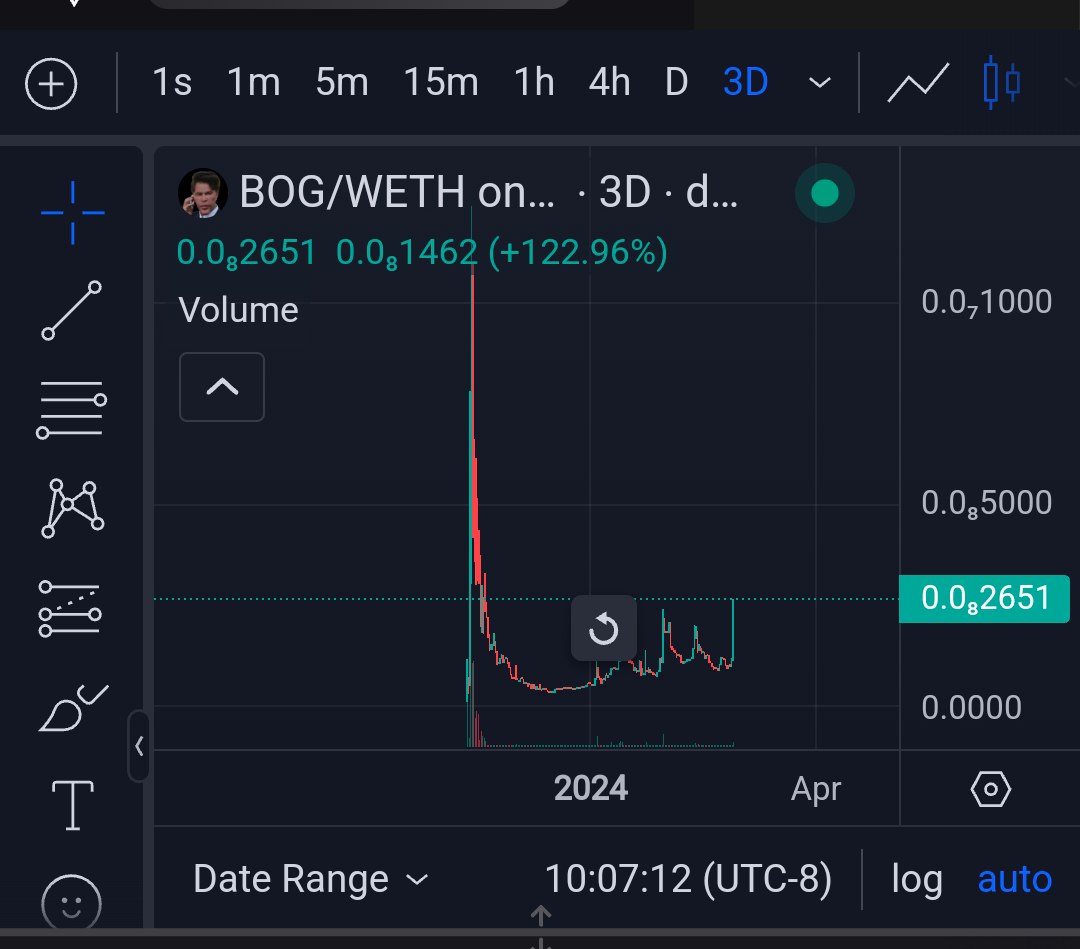Image resolution: width=1080 pixels, height=949 pixels.
Task: Select the 1m timeframe
Action: (x=253, y=83)
